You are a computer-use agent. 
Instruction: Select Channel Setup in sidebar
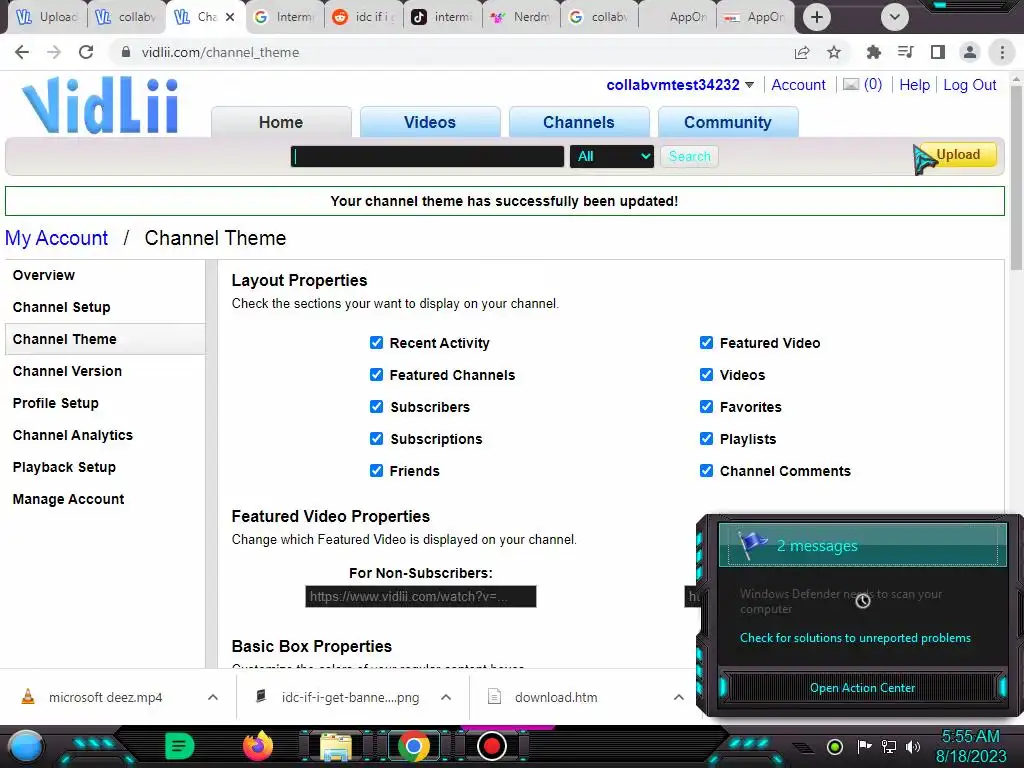pos(61,307)
